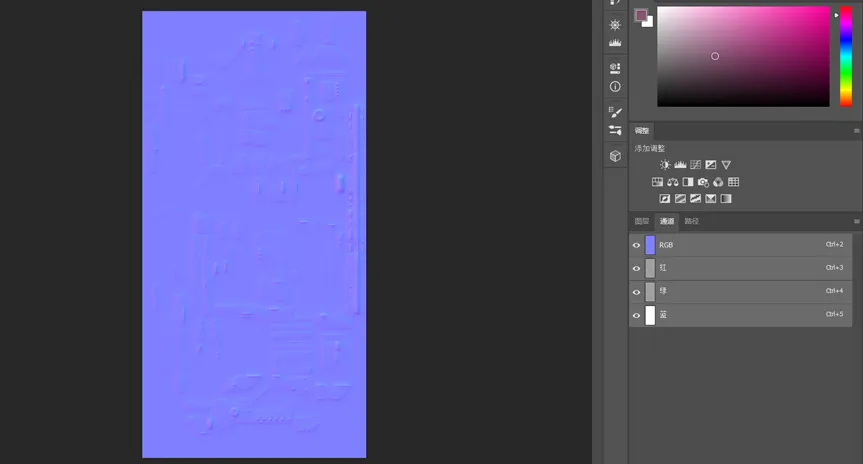The width and height of the screenshot is (863, 464).
Task: Add a Black & White adjustment
Action: [x=688, y=182]
